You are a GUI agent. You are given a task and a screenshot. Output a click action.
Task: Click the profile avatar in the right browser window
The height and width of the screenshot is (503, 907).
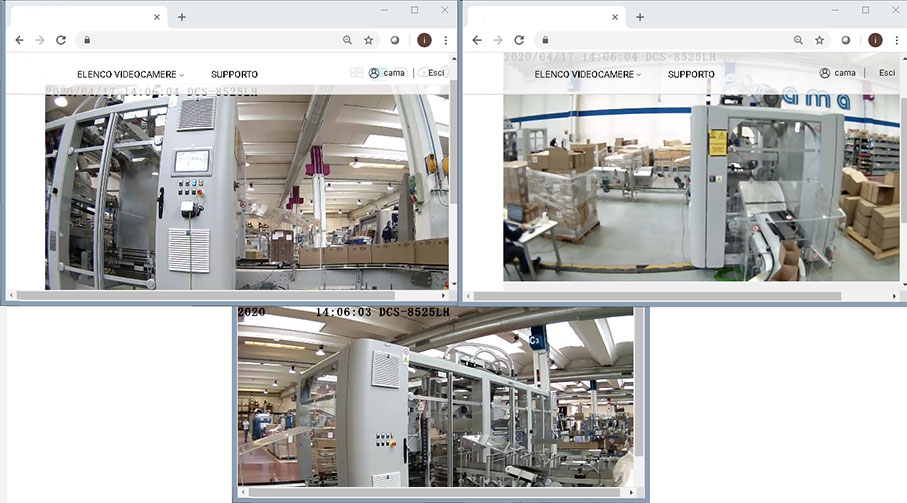tap(875, 40)
